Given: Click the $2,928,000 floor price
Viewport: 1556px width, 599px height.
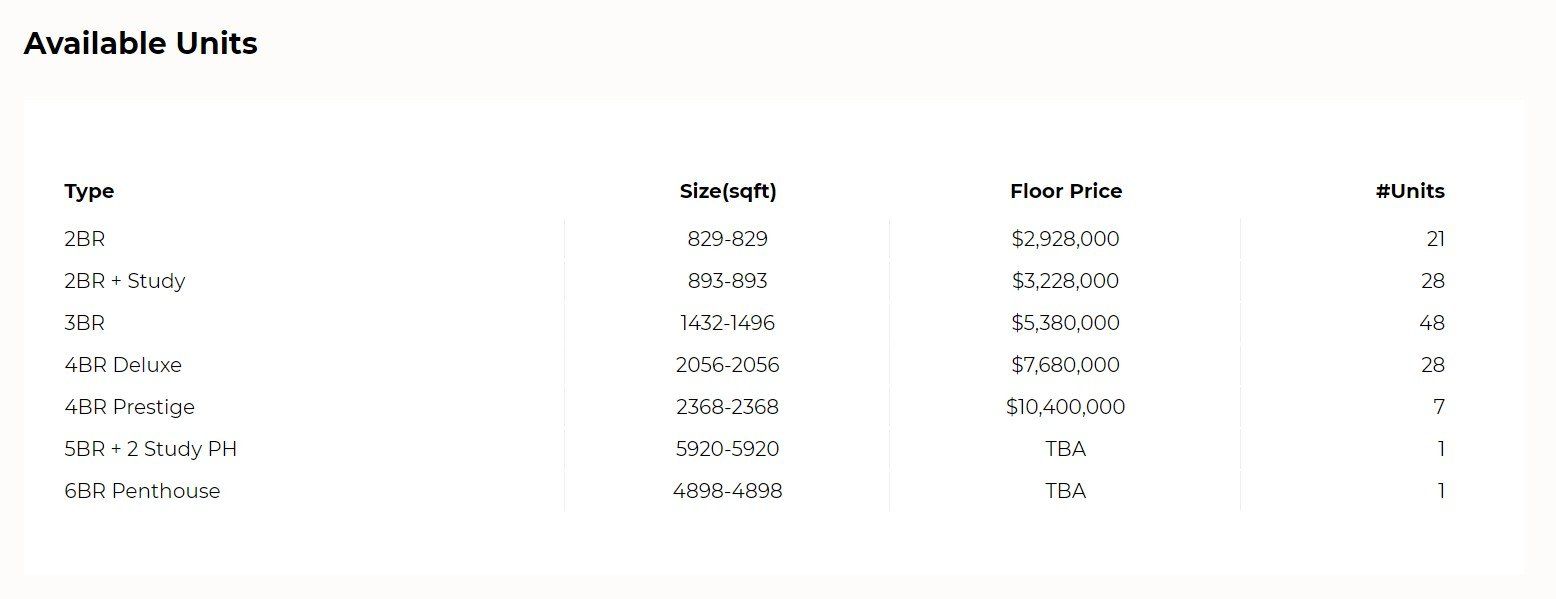Looking at the screenshot, I should 1065,239.
